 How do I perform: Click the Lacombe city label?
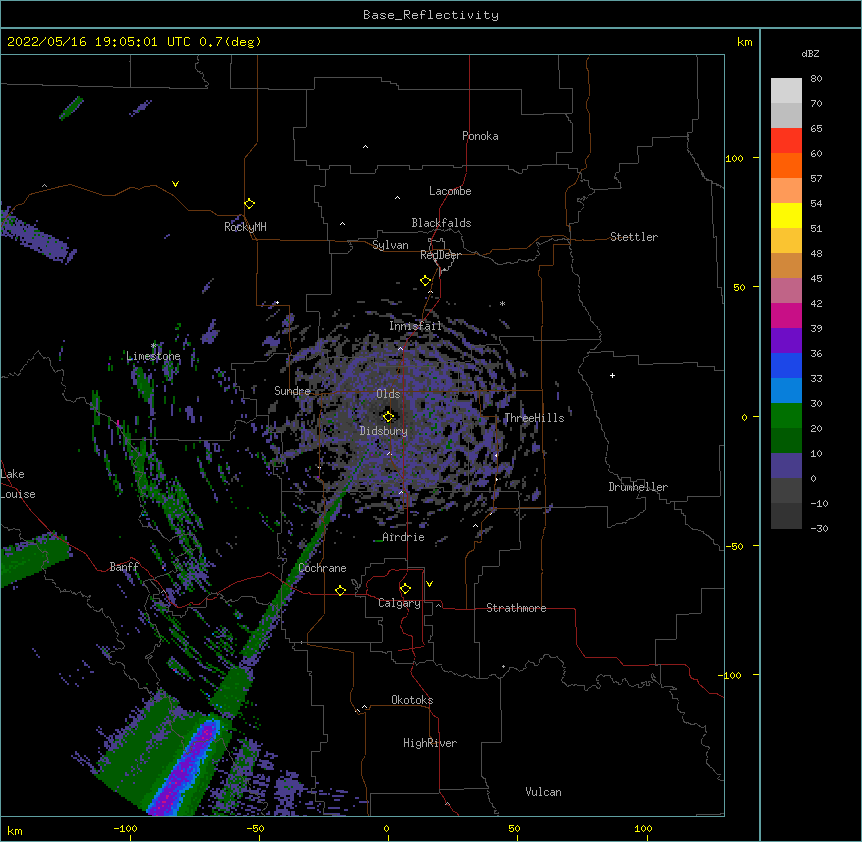point(450,191)
